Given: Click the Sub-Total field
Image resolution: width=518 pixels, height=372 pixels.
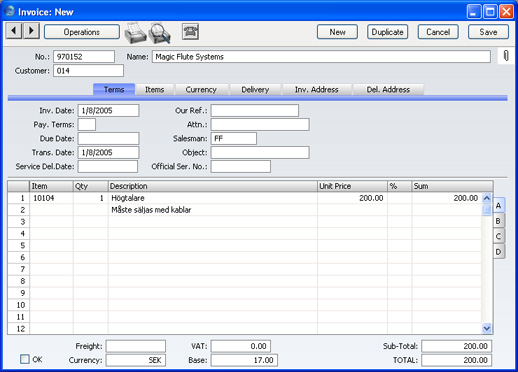Looking at the screenshot, I should click(x=456, y=346).
